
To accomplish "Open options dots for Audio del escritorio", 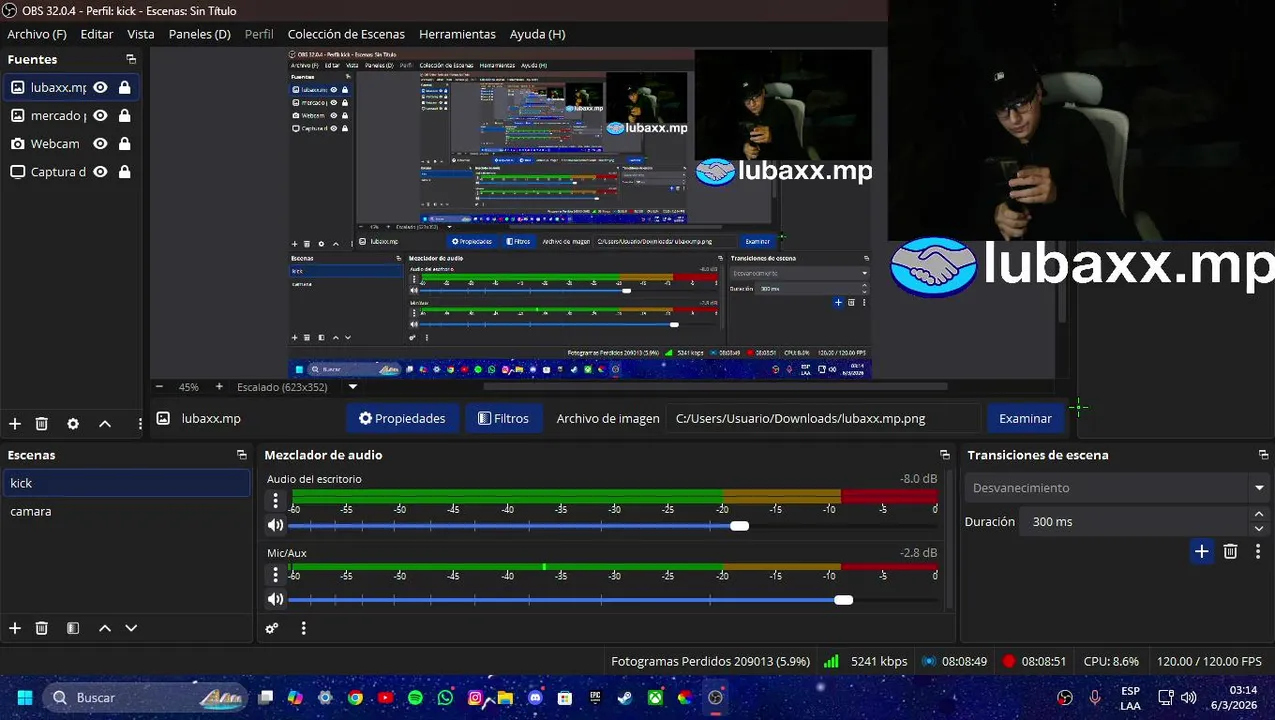I will (276, 500).
